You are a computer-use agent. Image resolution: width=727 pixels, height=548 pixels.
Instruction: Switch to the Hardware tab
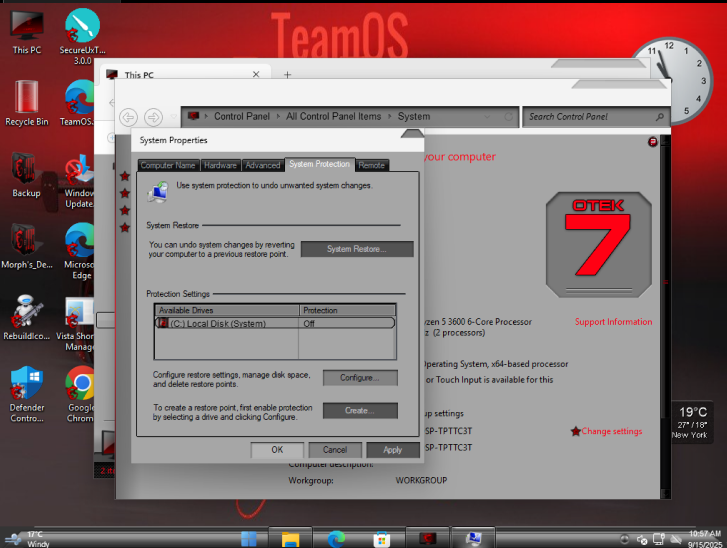pos(220,166)
